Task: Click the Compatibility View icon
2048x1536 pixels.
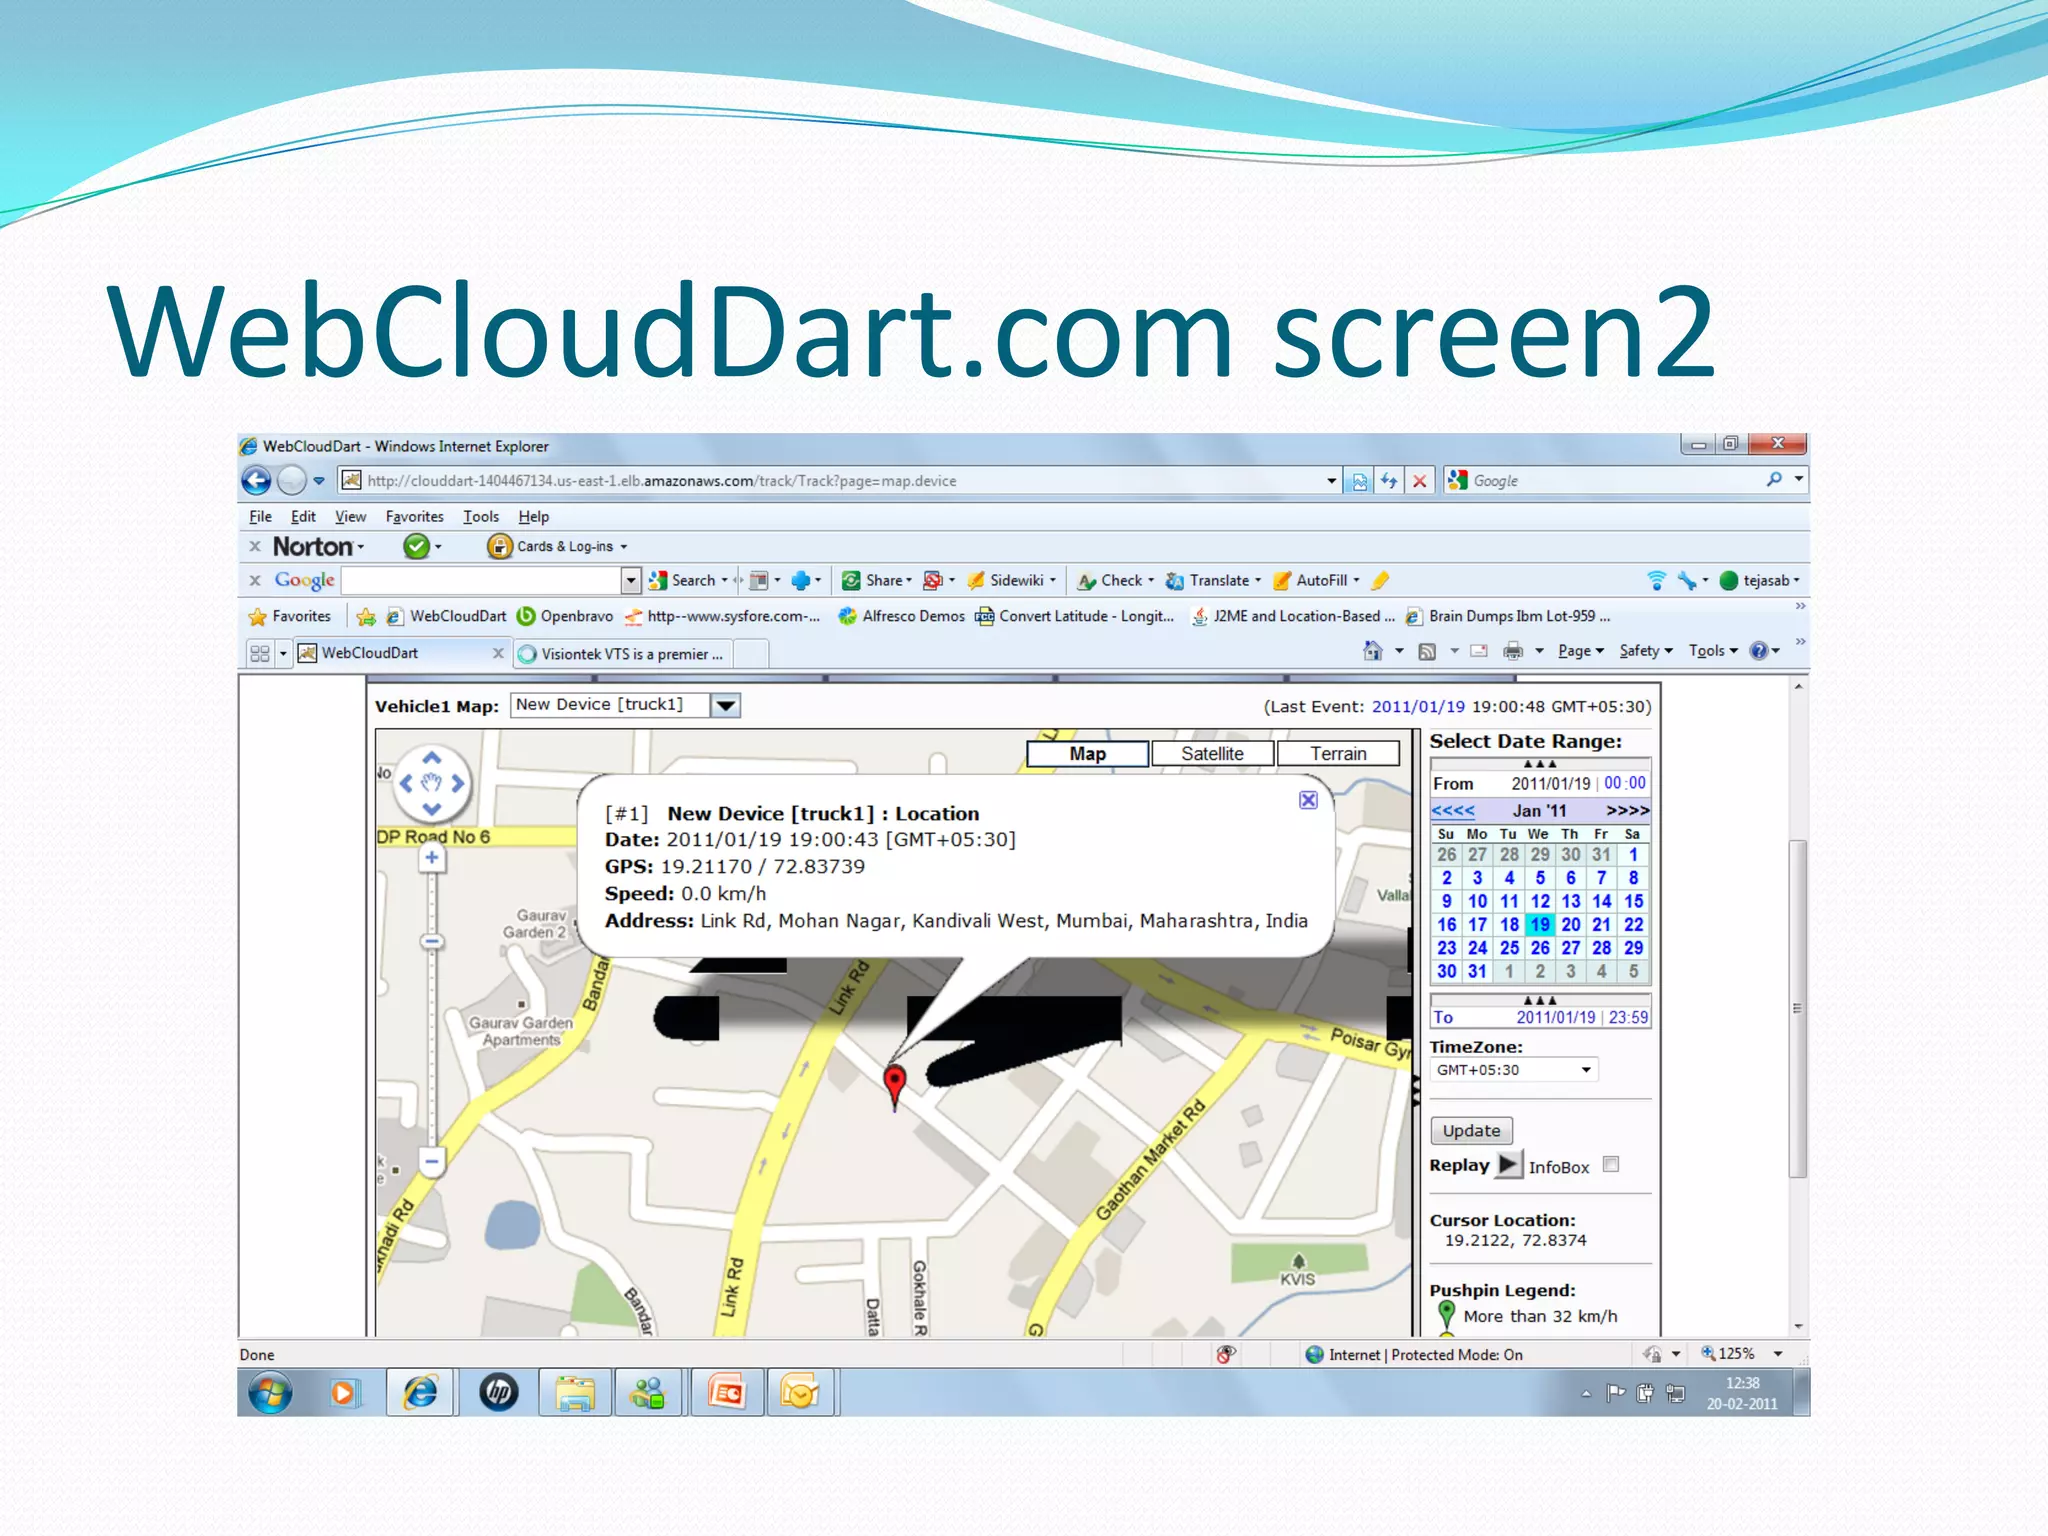Action: click(x=1359, y=481)
